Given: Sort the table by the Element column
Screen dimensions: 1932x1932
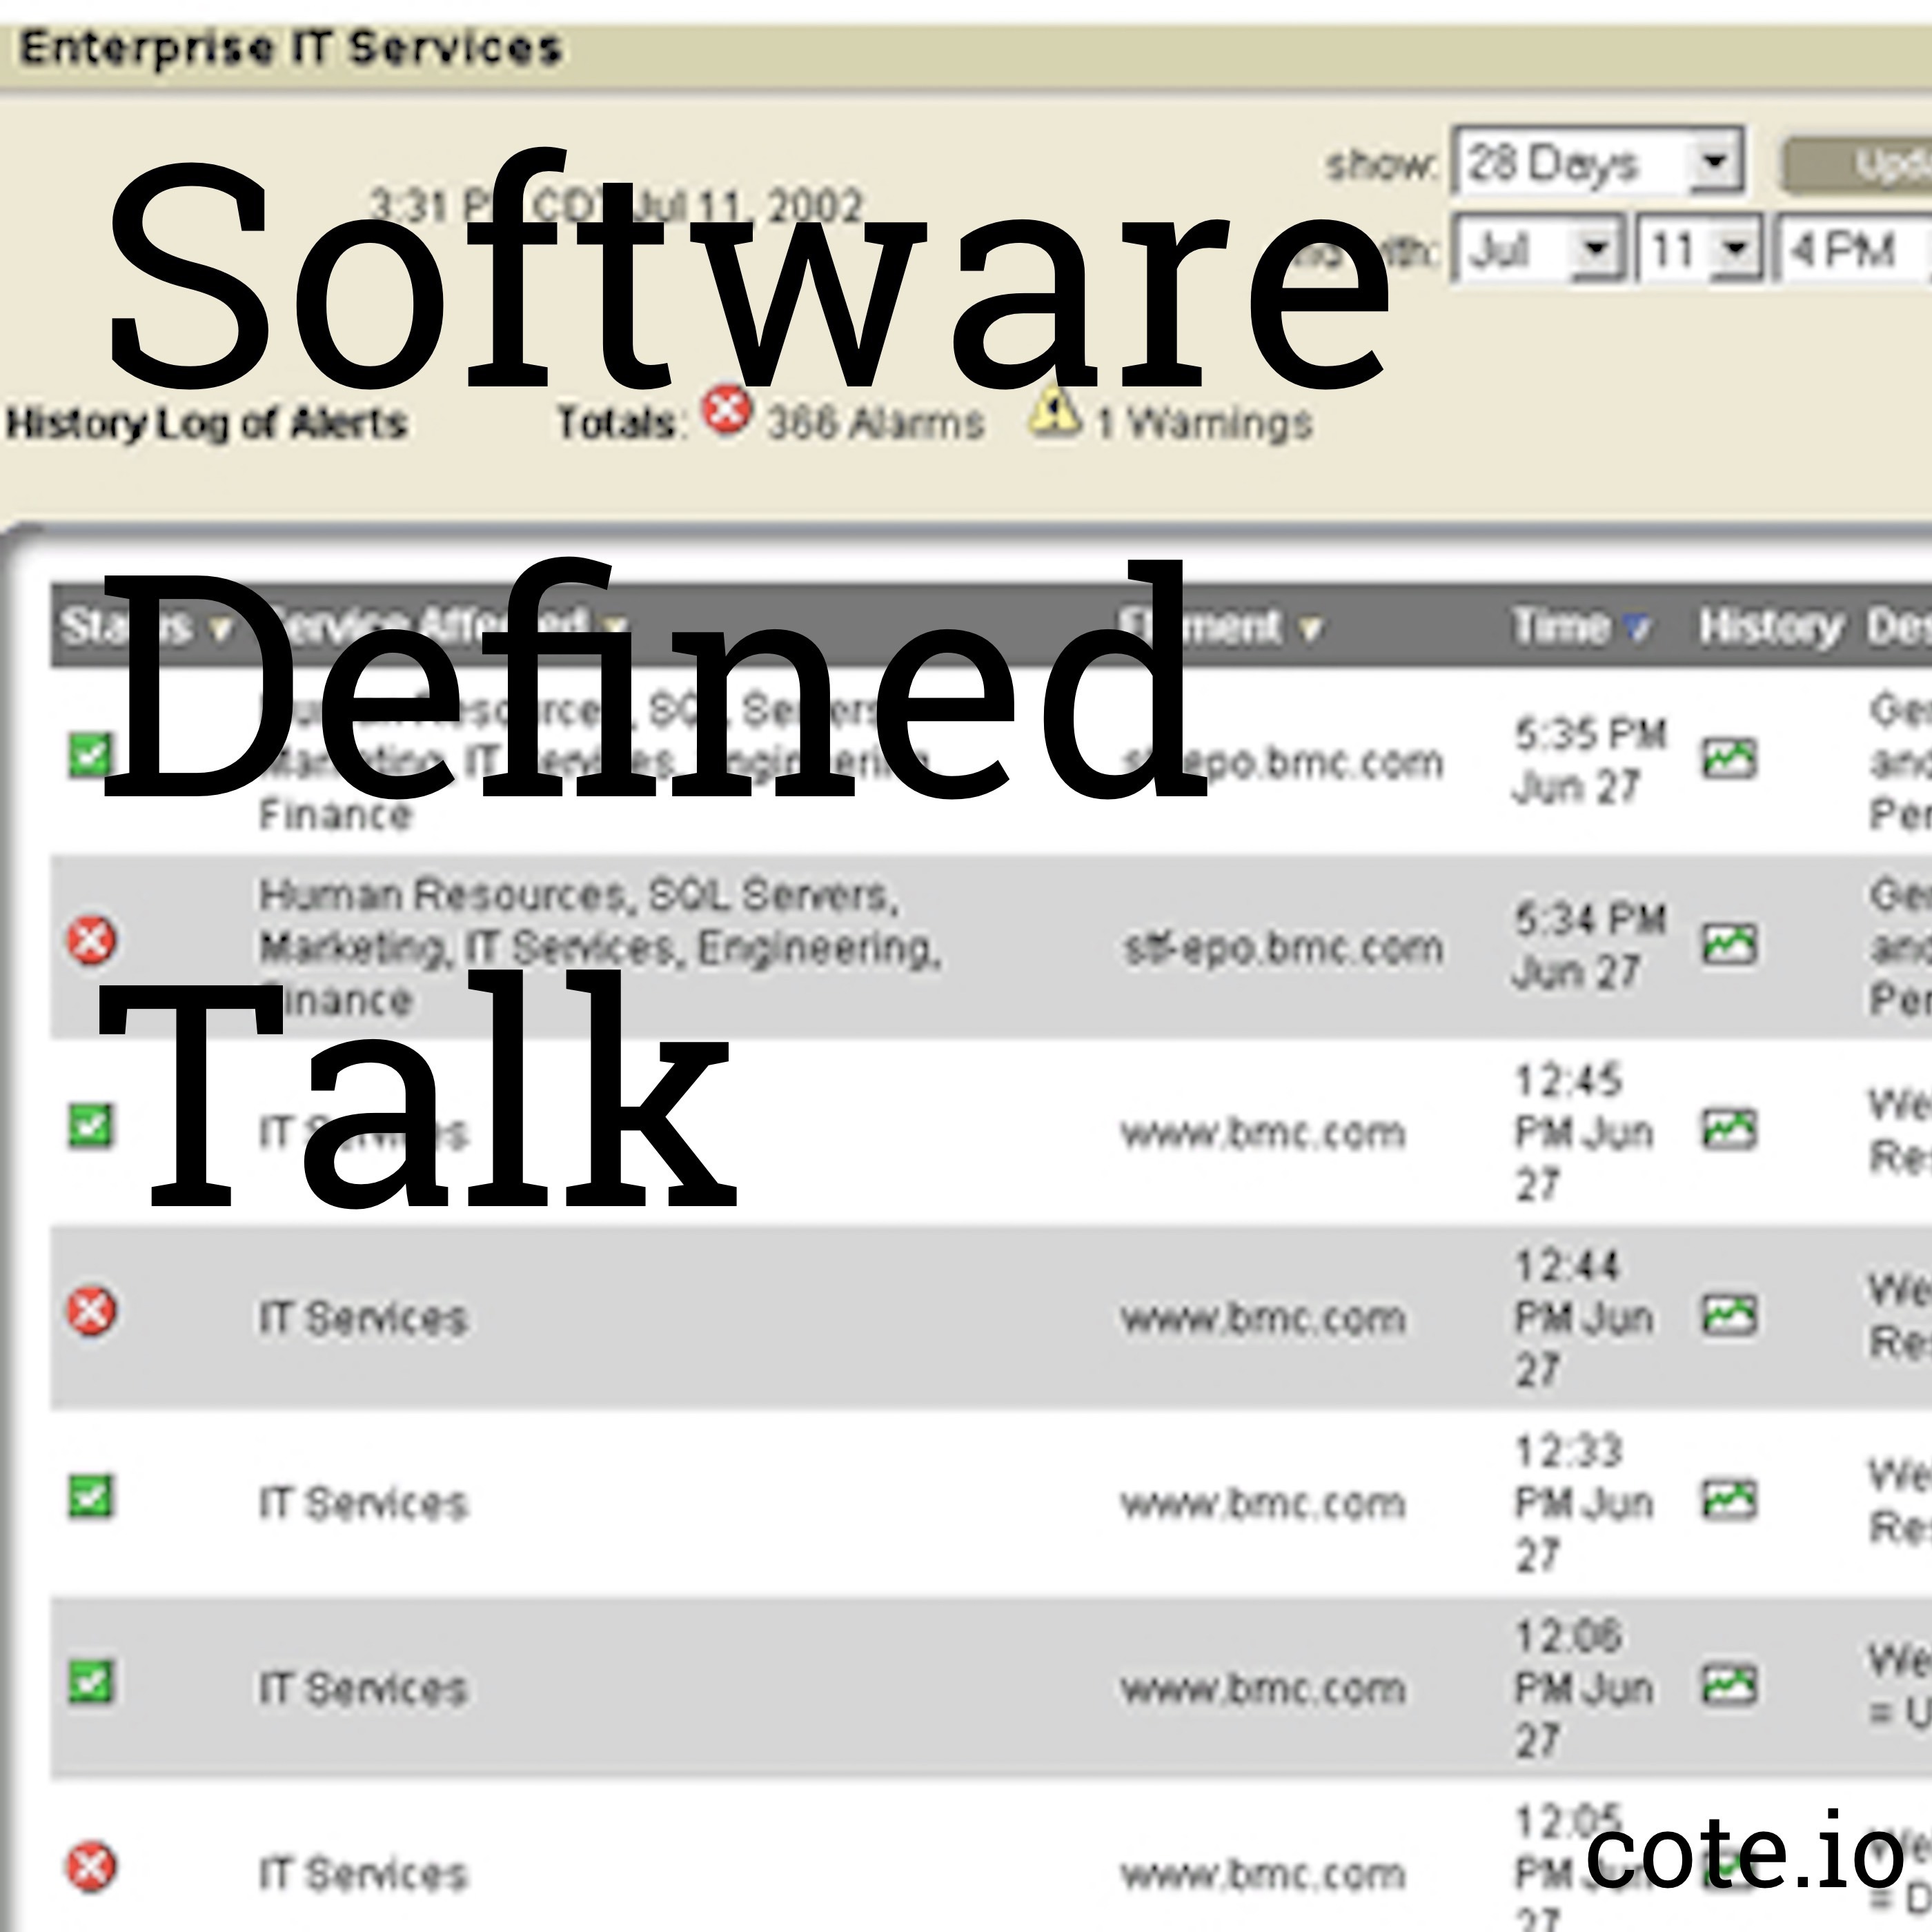Looking at the screenshot, I should (x=1220, y=627).
